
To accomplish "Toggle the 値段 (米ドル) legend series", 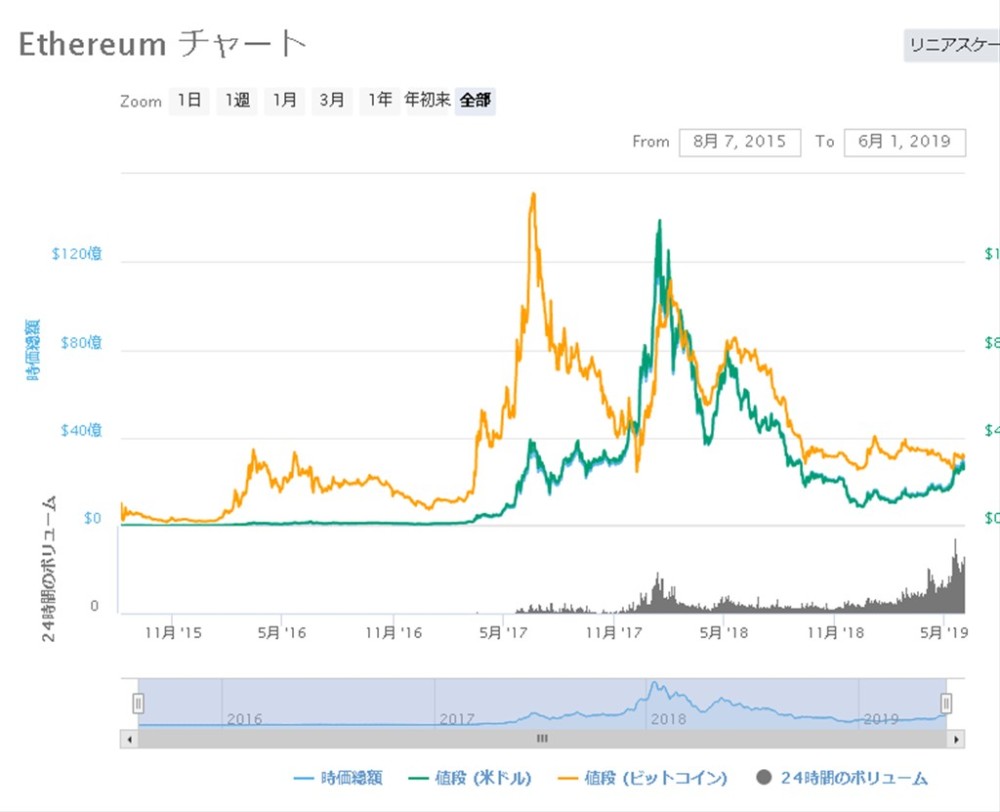I will coord(470,778).
